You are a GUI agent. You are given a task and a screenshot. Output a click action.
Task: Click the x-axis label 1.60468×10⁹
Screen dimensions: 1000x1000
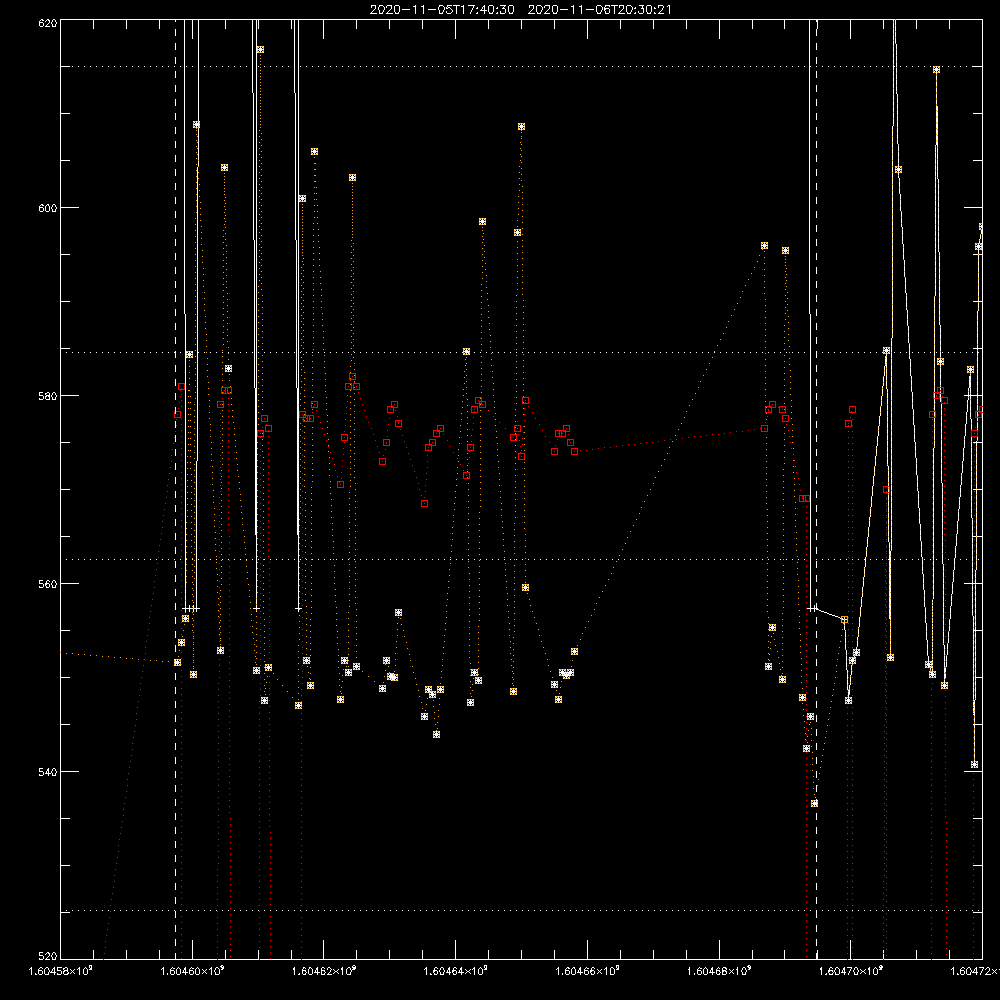[x=719, y=971]
